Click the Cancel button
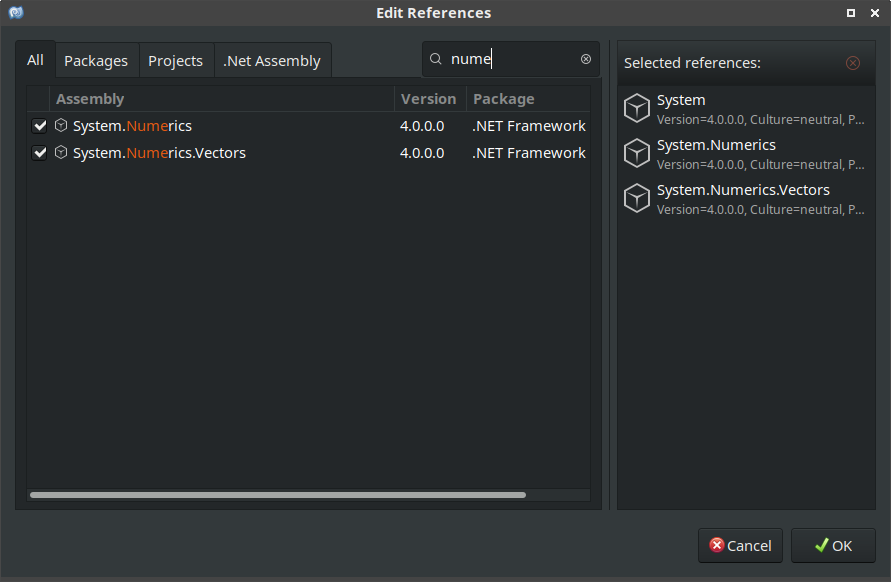The height and width of the screenshot is (582, 891). click(x=740, y=546)
